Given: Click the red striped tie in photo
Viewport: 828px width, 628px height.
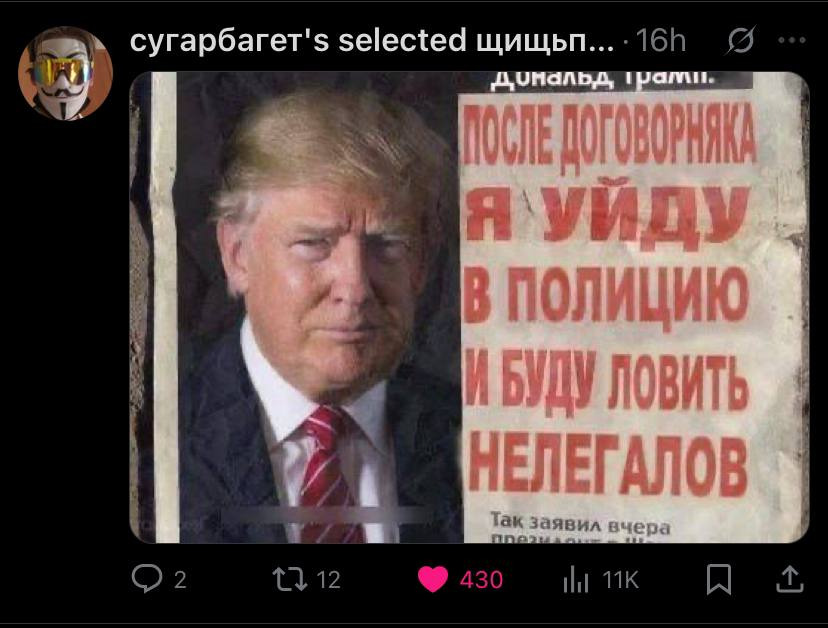Looking at the screenshot, I should point(327,475).
